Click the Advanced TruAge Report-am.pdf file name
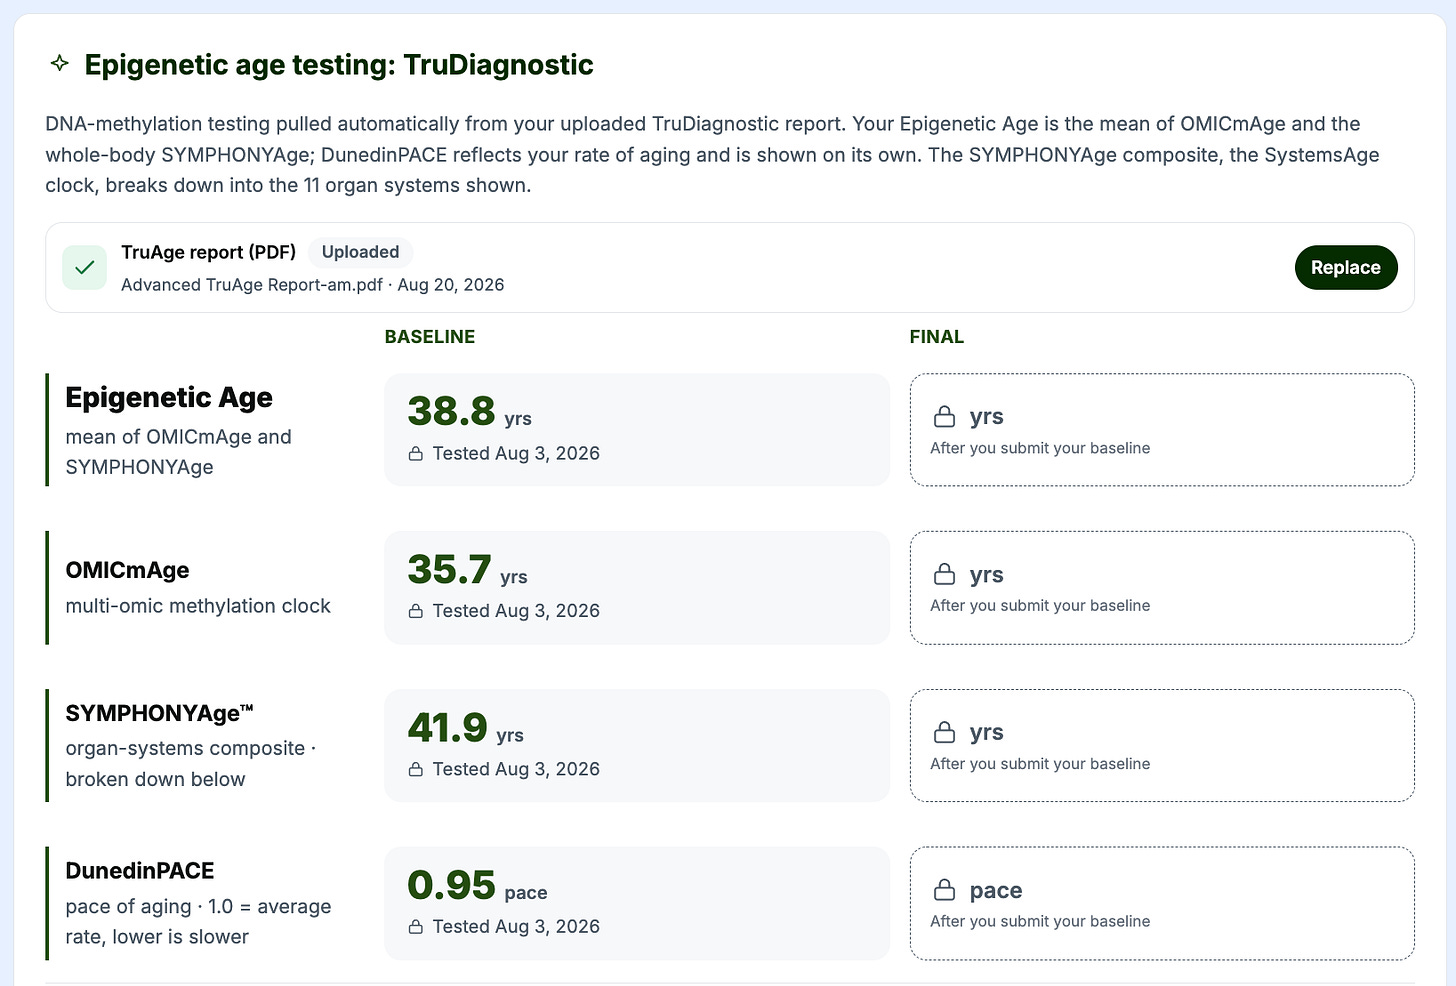Screen dimensions: 1456x986 pos(251,285)
